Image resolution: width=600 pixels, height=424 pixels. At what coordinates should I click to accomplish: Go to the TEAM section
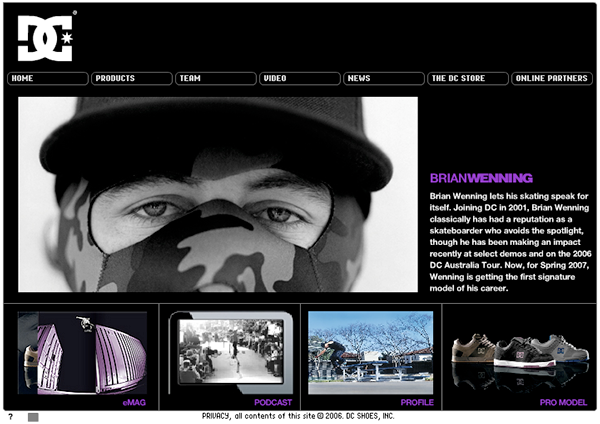(216, 78)
